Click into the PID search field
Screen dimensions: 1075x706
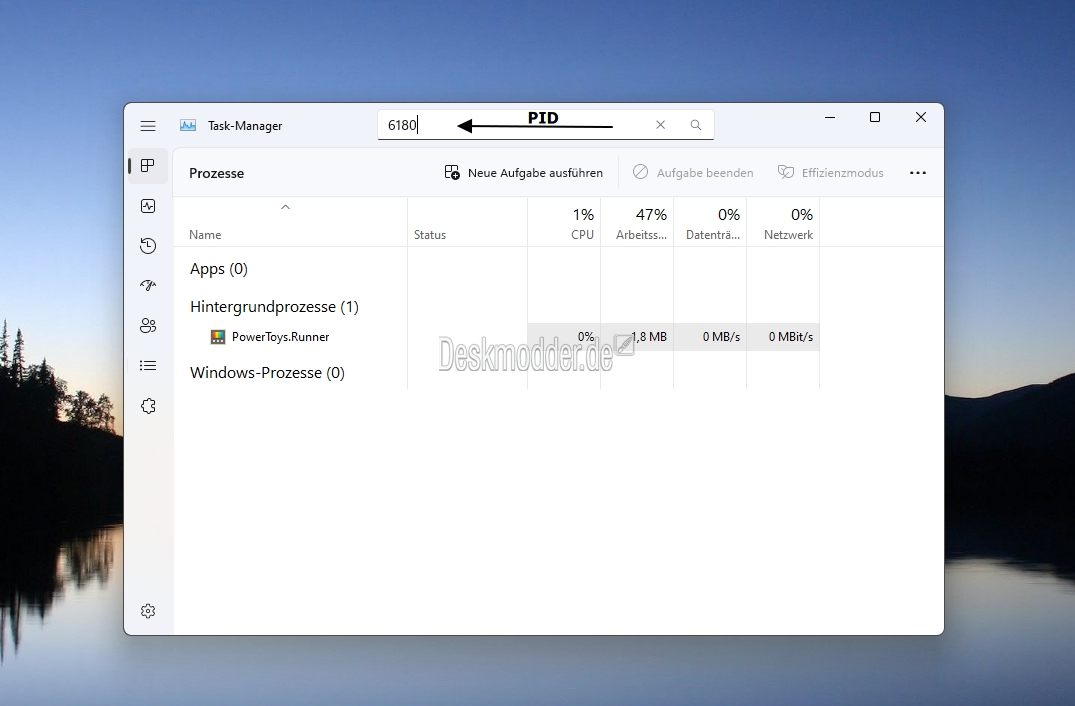click(546, 125)
